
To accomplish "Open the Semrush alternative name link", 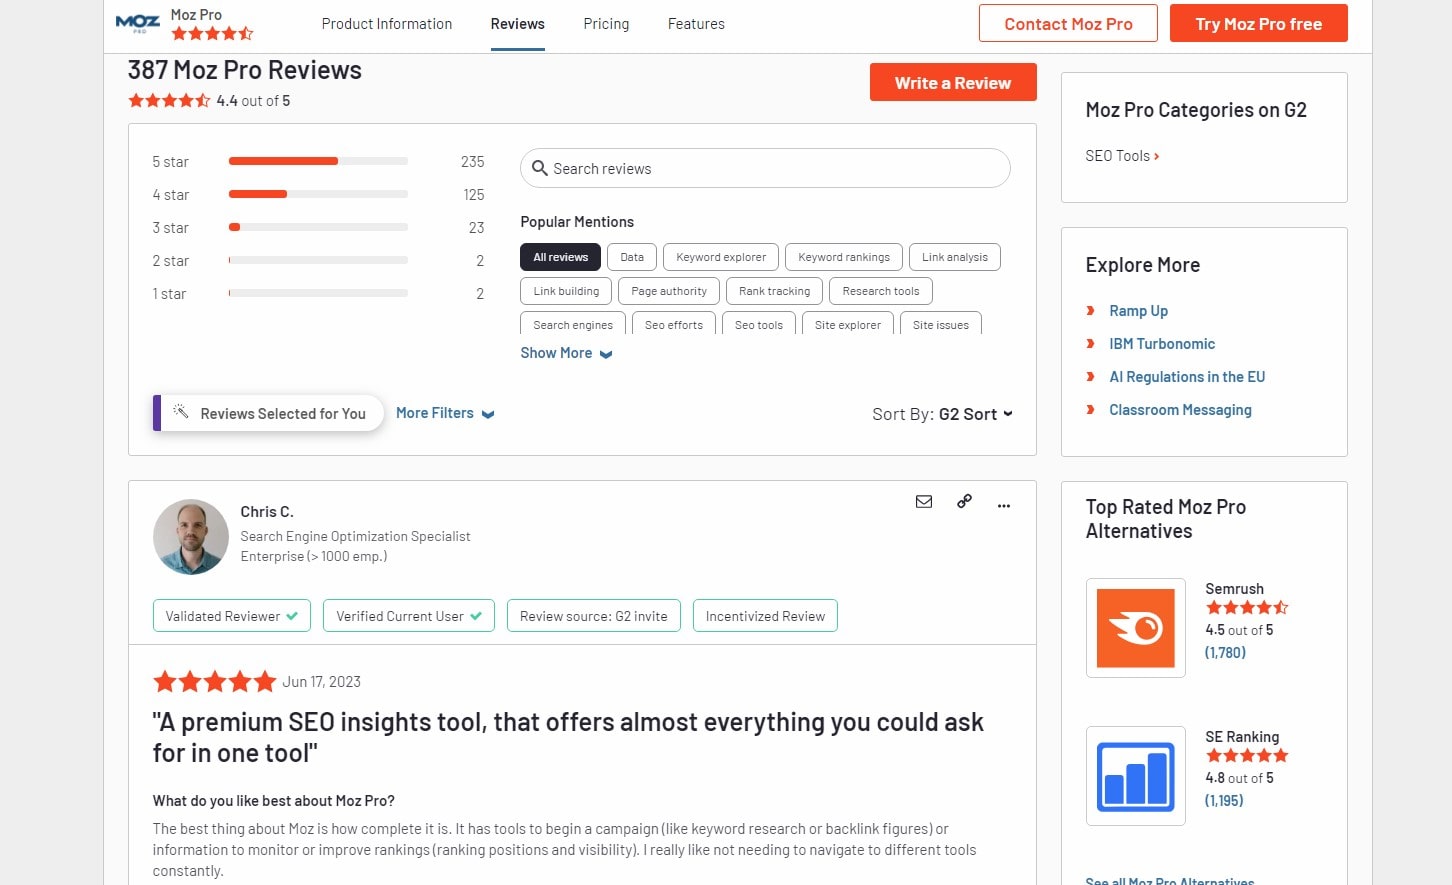I will point(1234,589).
